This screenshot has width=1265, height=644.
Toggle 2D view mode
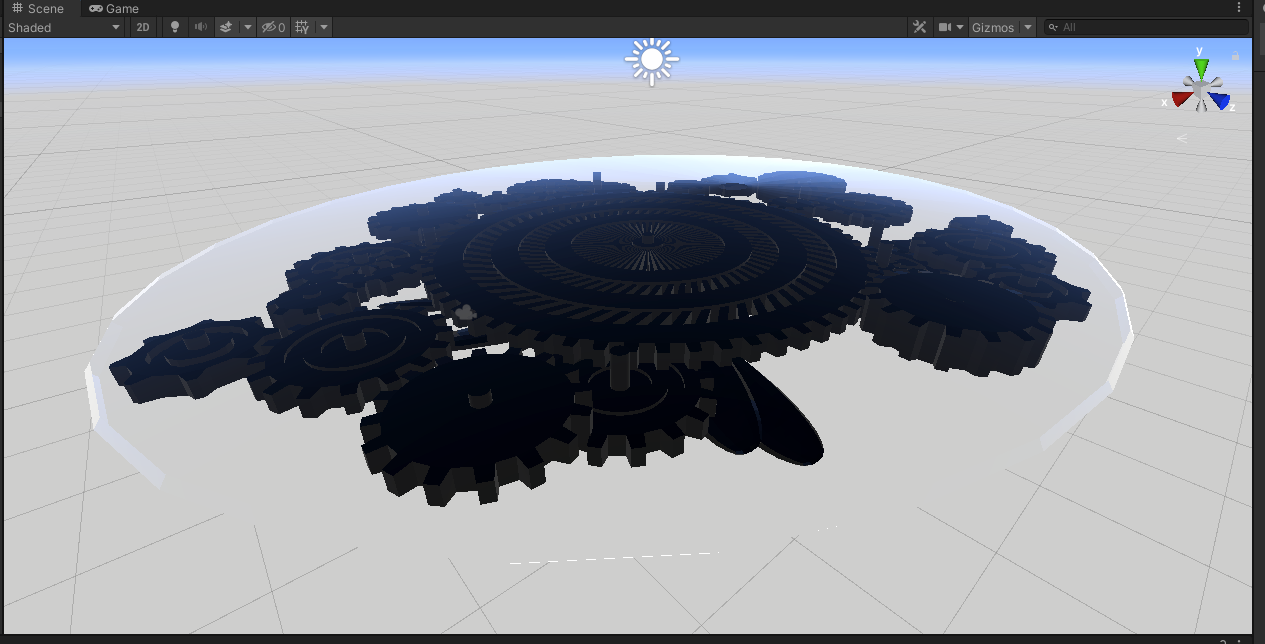(143, 27)
